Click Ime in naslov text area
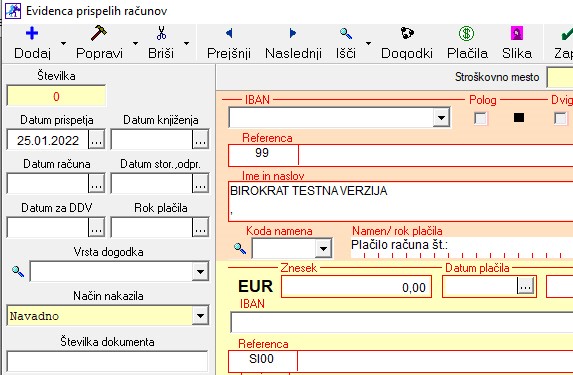This screenshot has width=573, height=375. click(x=401, y=201)
